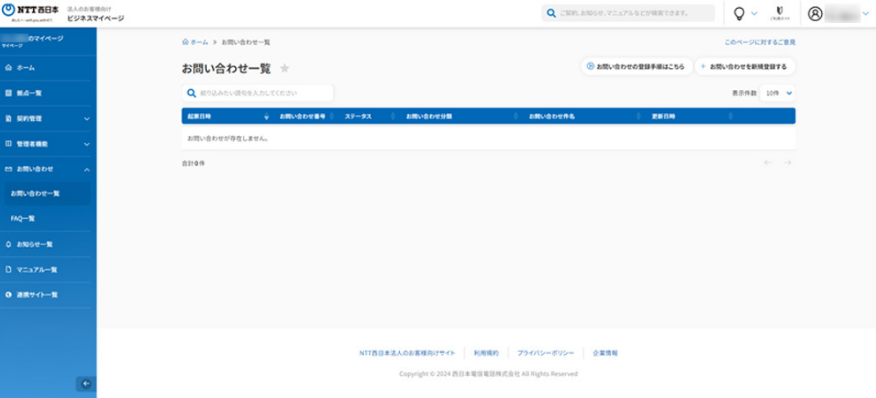Screen dimensions: 876x398
Task: Open プライバシーポリシー footer link
Action: (545, 353)
